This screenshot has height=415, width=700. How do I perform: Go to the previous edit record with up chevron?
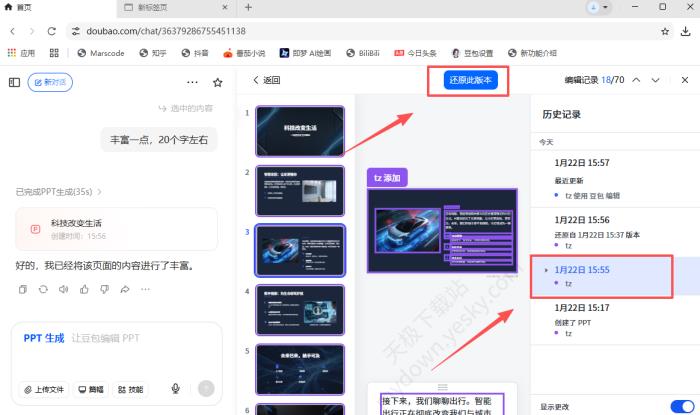pyautogui.click(x=636, y=80)
